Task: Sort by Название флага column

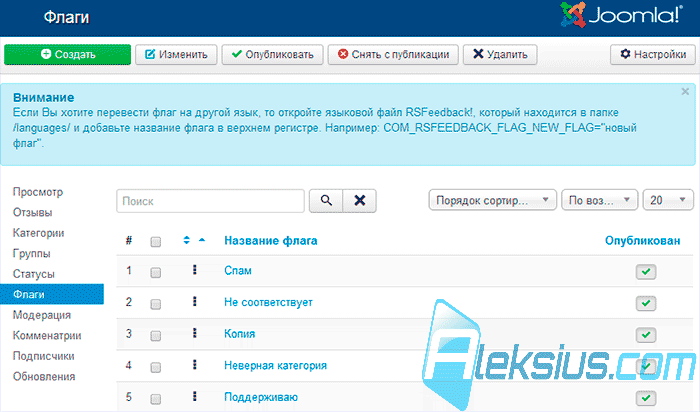Action: click(271, 241)
